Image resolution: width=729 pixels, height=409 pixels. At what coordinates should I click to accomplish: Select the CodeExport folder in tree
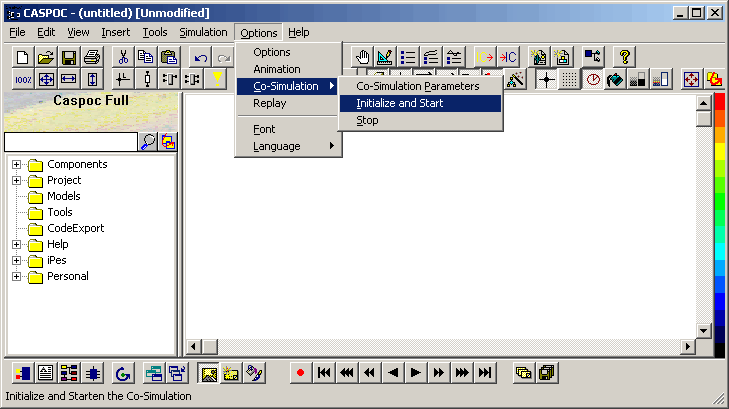(x=76, y=228)
